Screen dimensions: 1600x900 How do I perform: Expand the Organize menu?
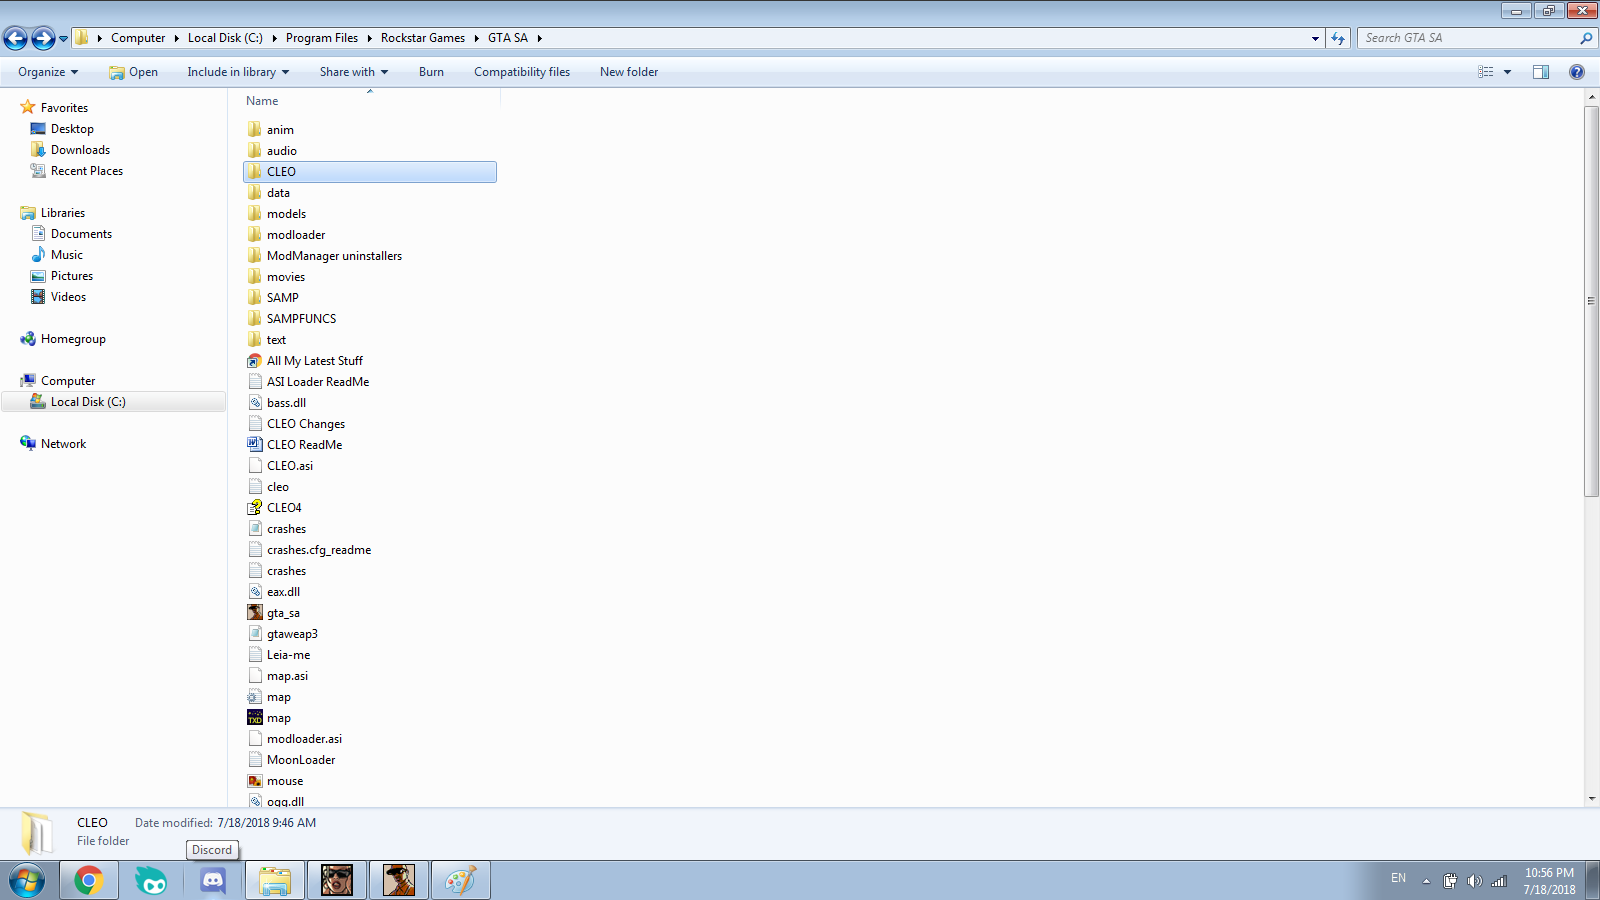47,72
